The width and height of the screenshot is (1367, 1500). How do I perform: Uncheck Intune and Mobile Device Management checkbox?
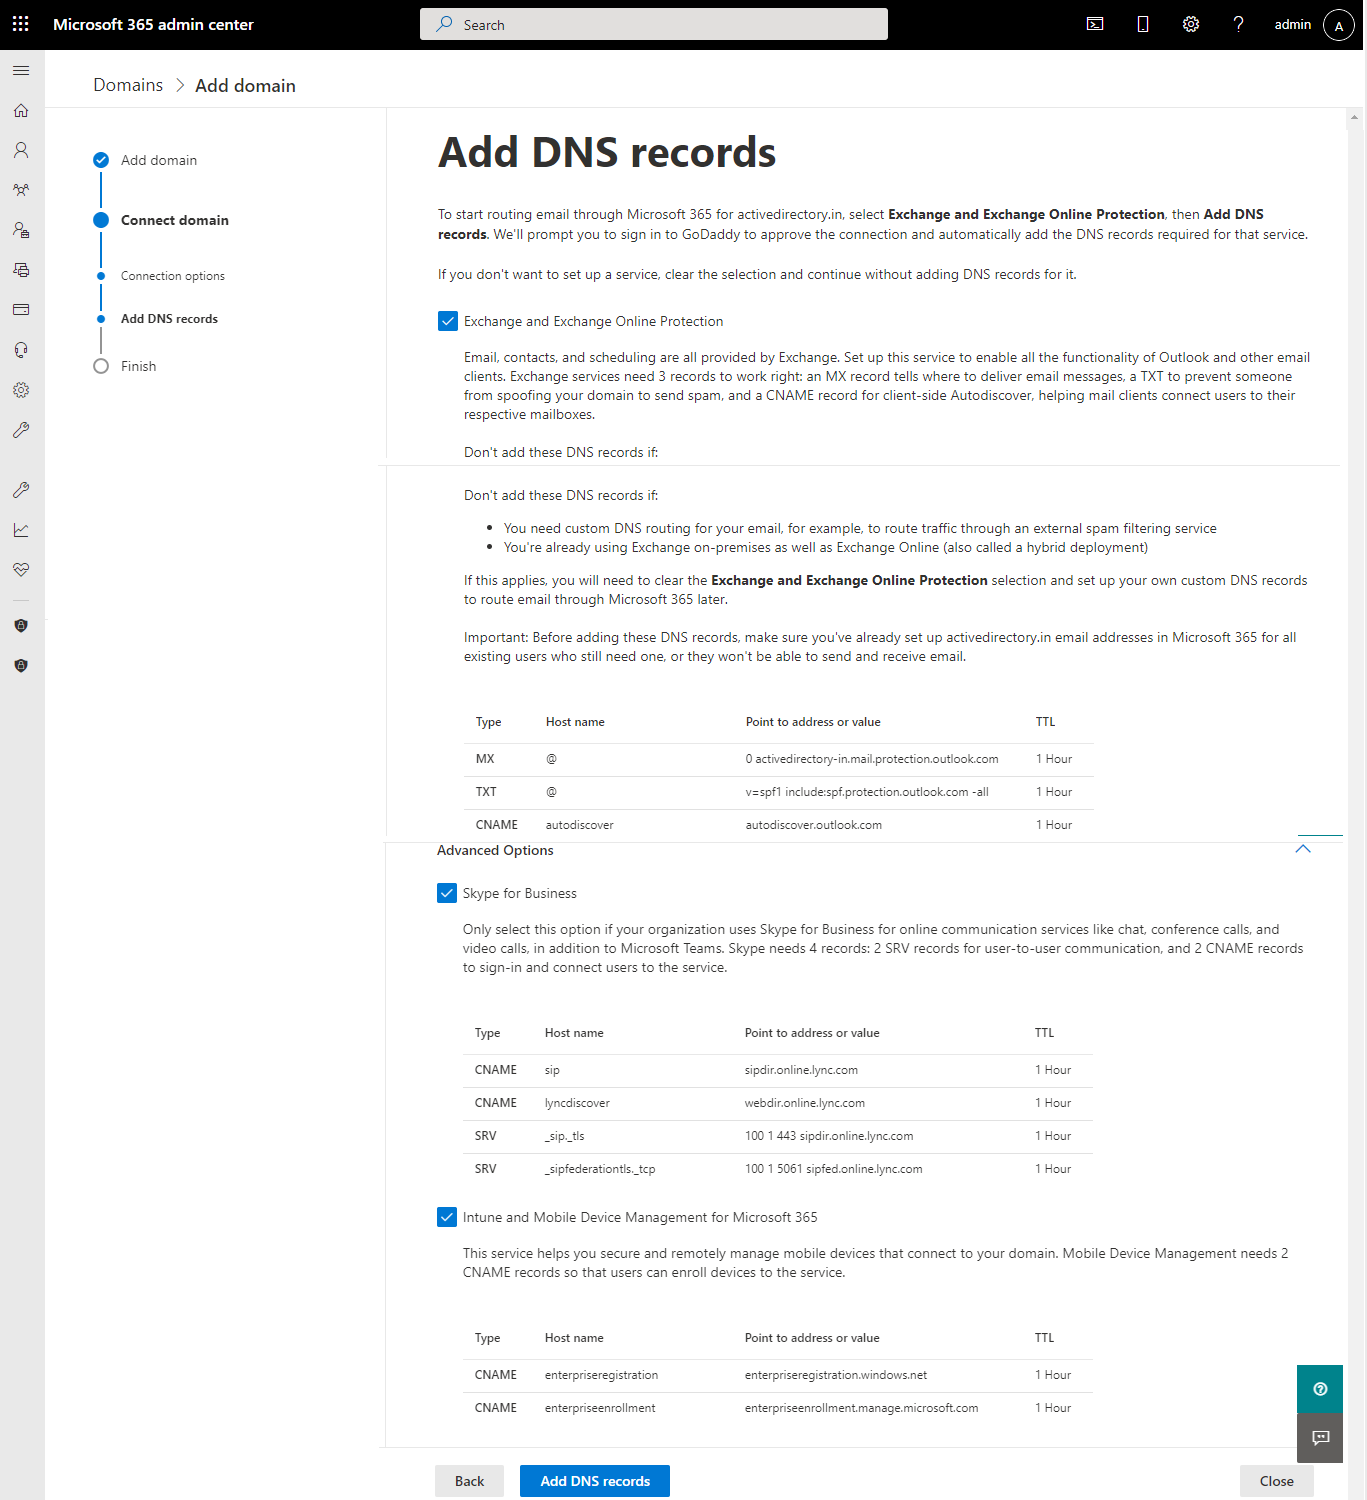point(447,1217)
